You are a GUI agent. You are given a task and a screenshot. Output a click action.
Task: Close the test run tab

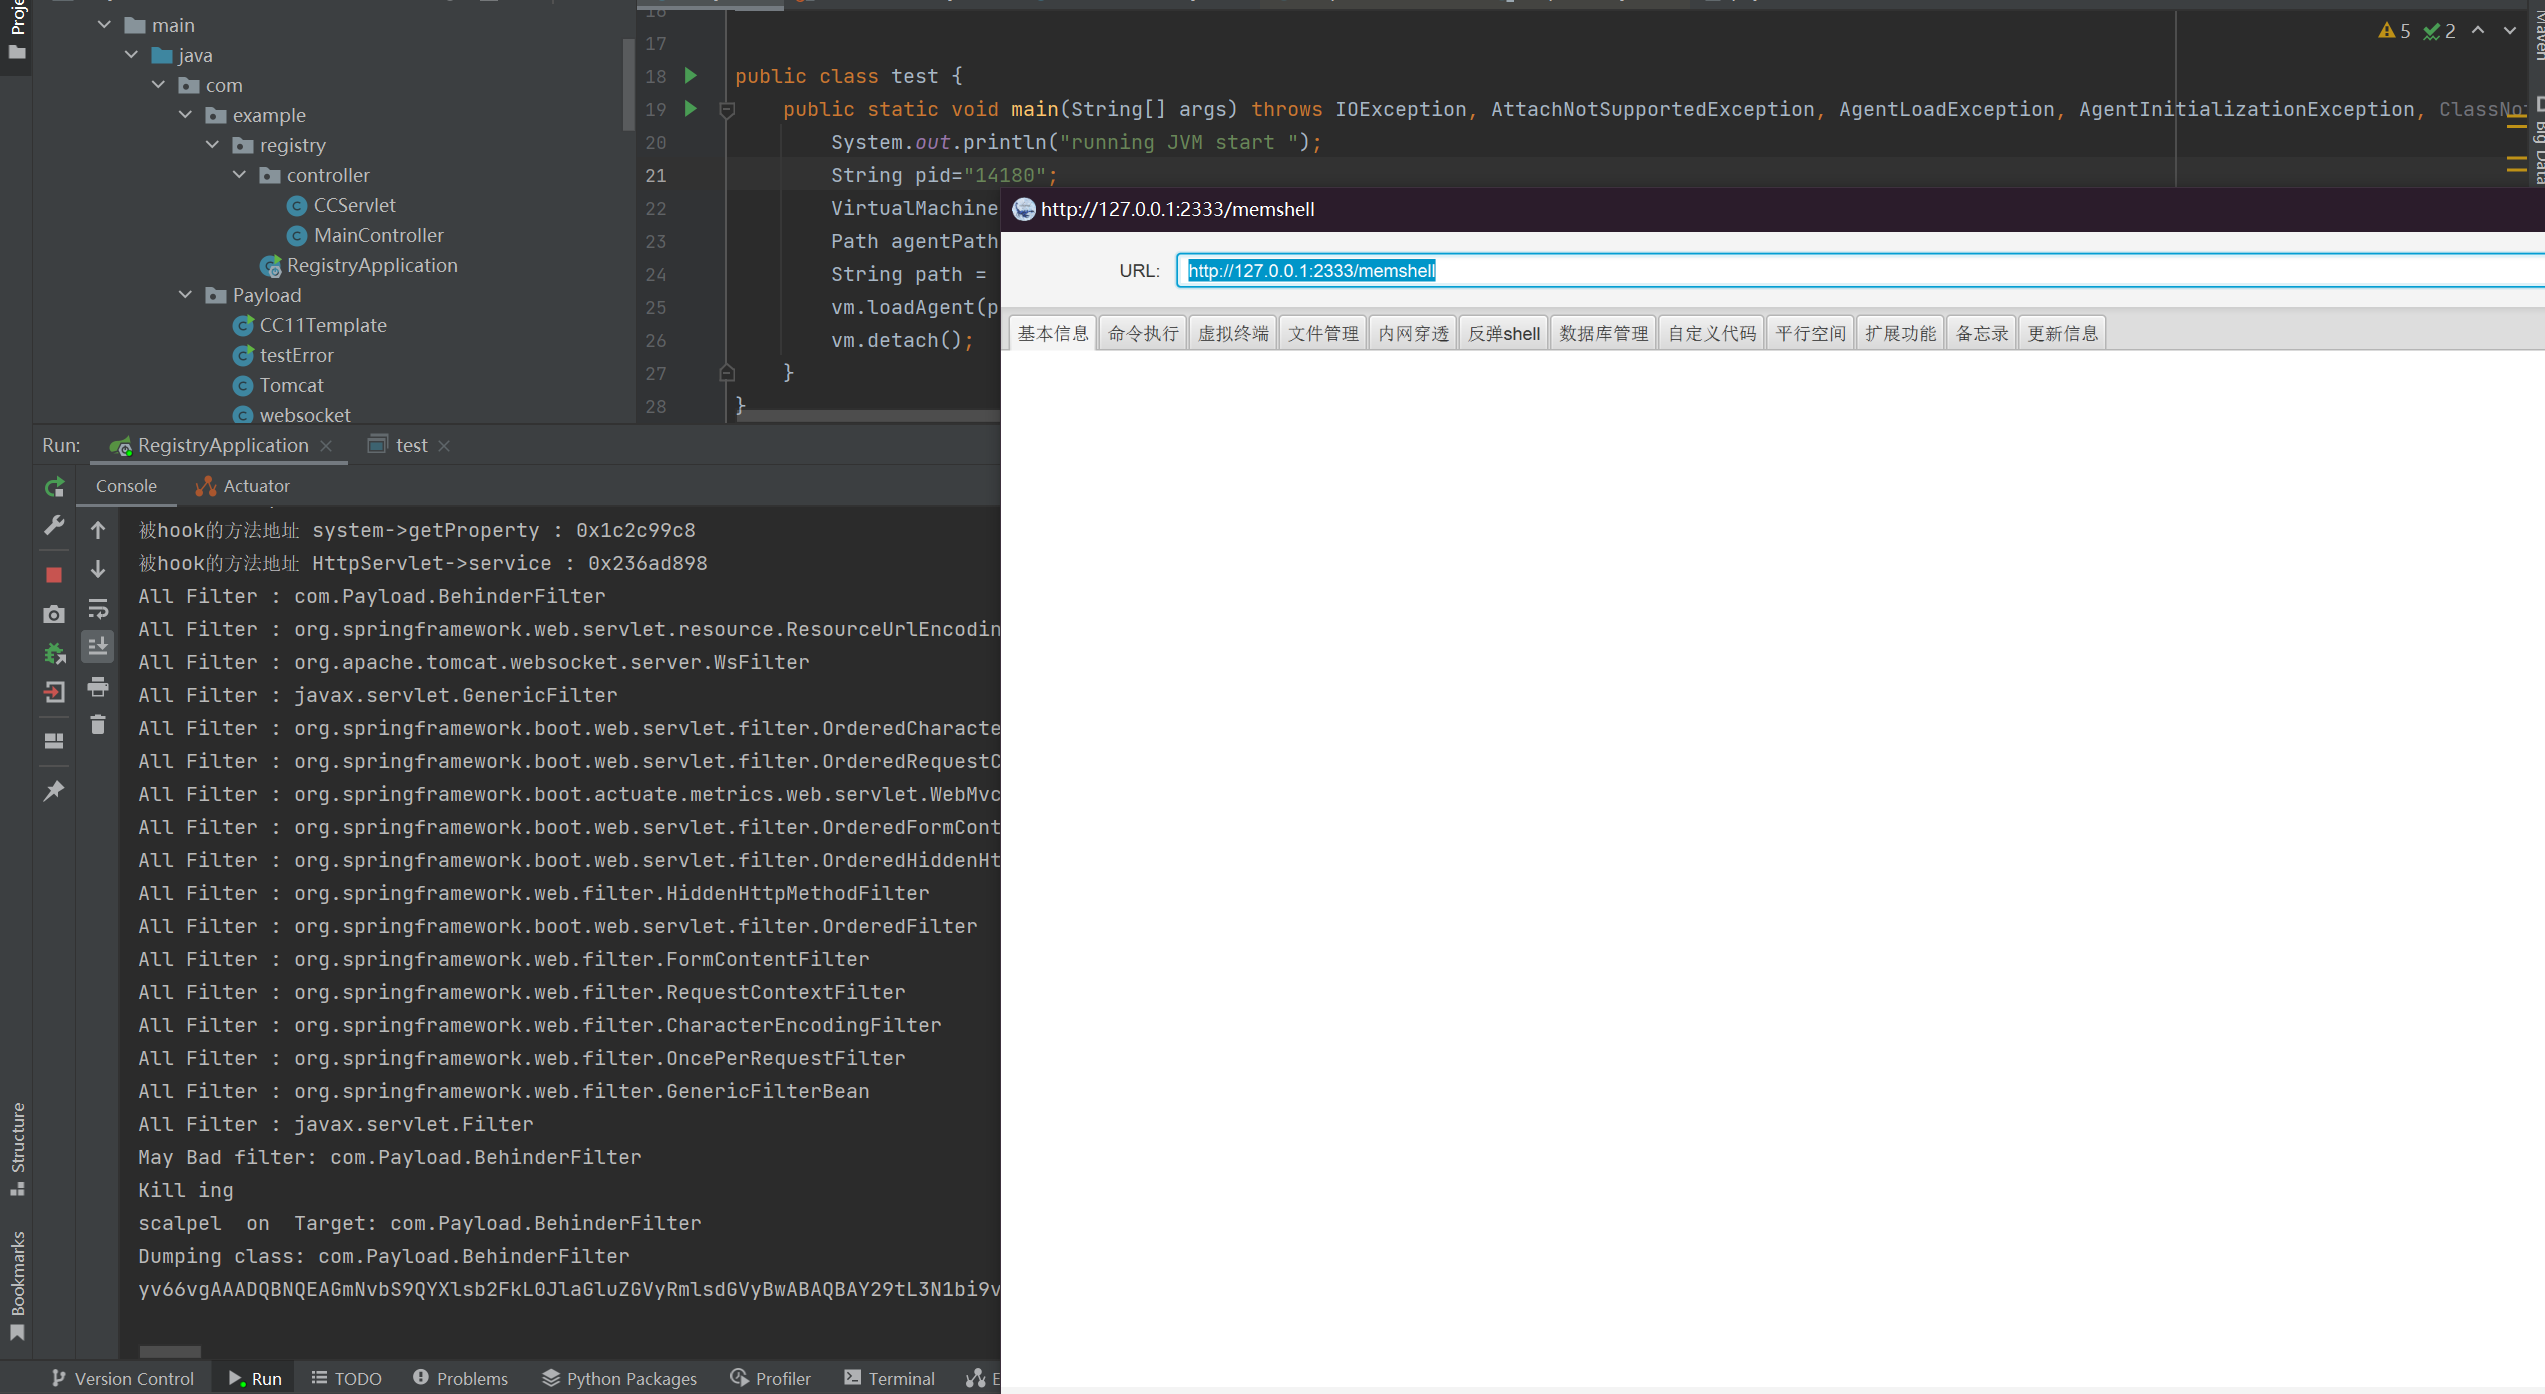coord(444,446)
